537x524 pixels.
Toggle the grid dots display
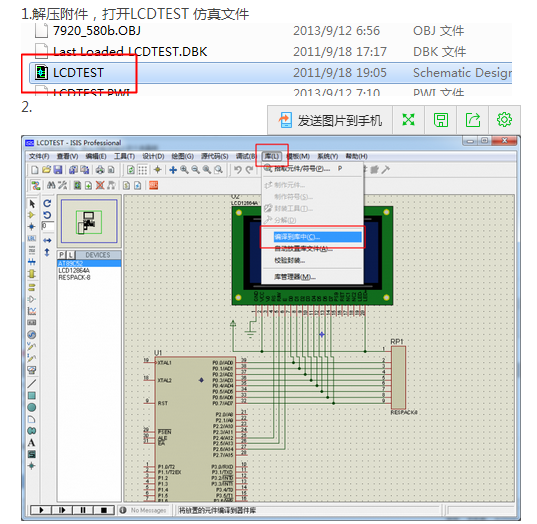coord(143,170)
